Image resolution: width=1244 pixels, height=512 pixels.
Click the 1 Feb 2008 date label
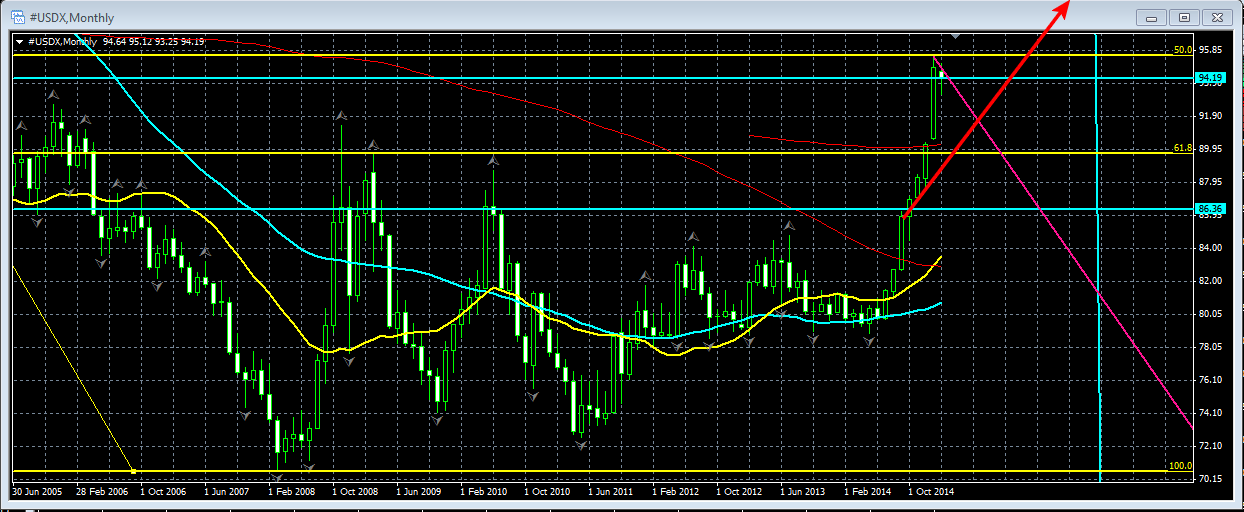[294, 492]
